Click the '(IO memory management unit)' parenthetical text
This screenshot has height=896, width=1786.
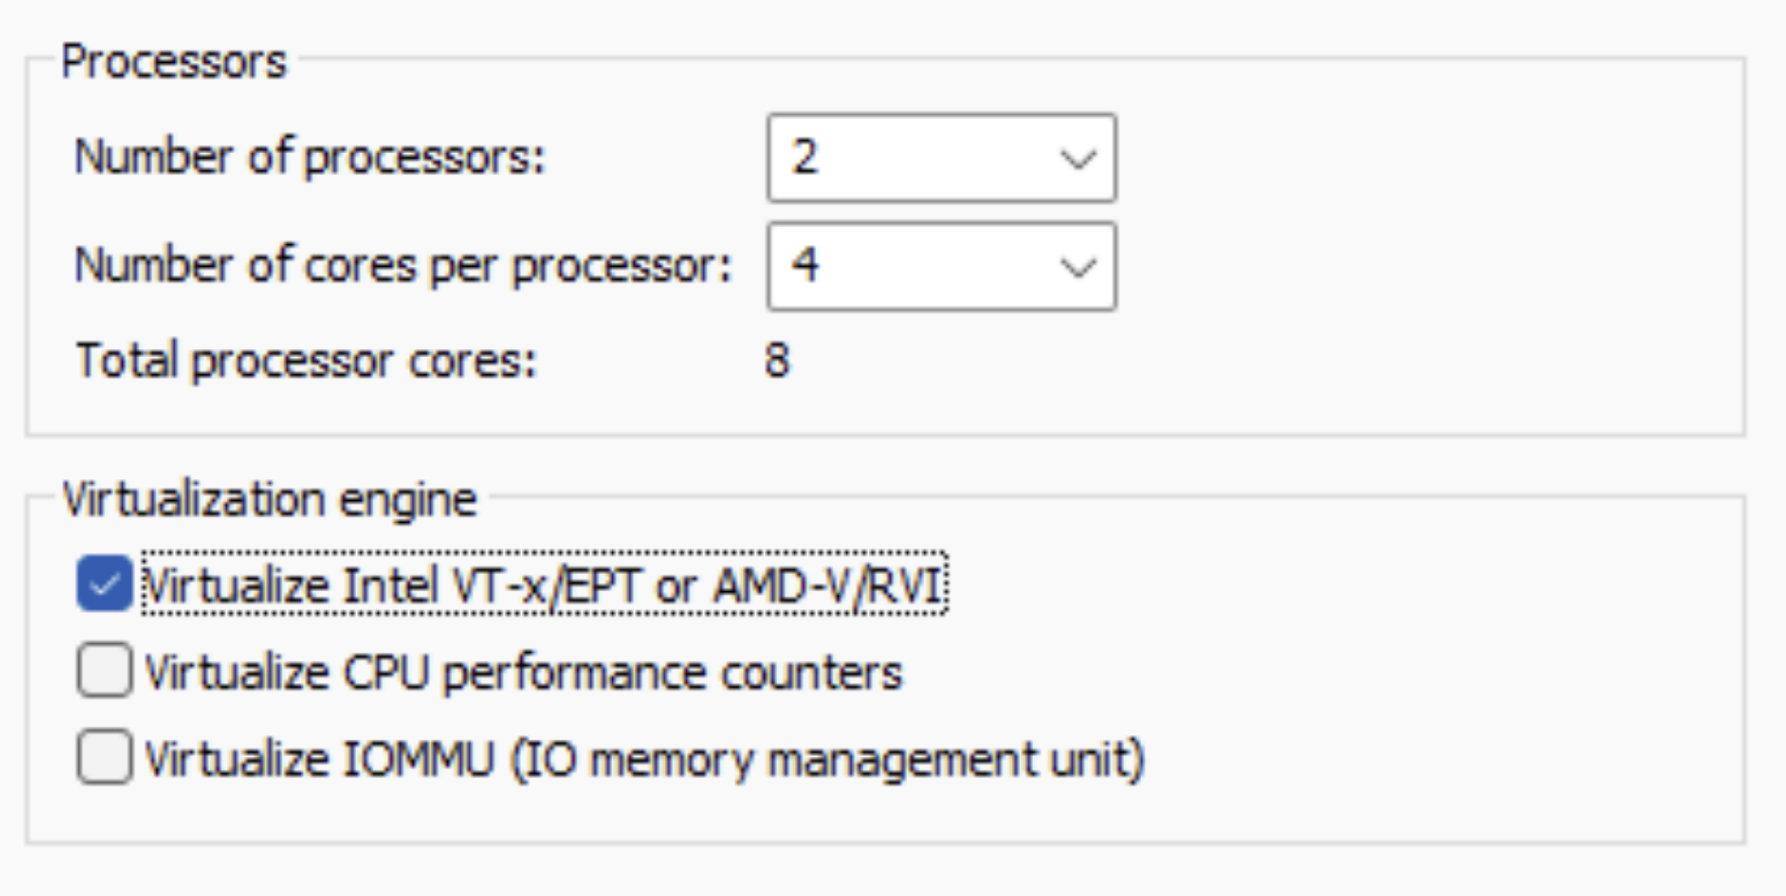(828, 759)
